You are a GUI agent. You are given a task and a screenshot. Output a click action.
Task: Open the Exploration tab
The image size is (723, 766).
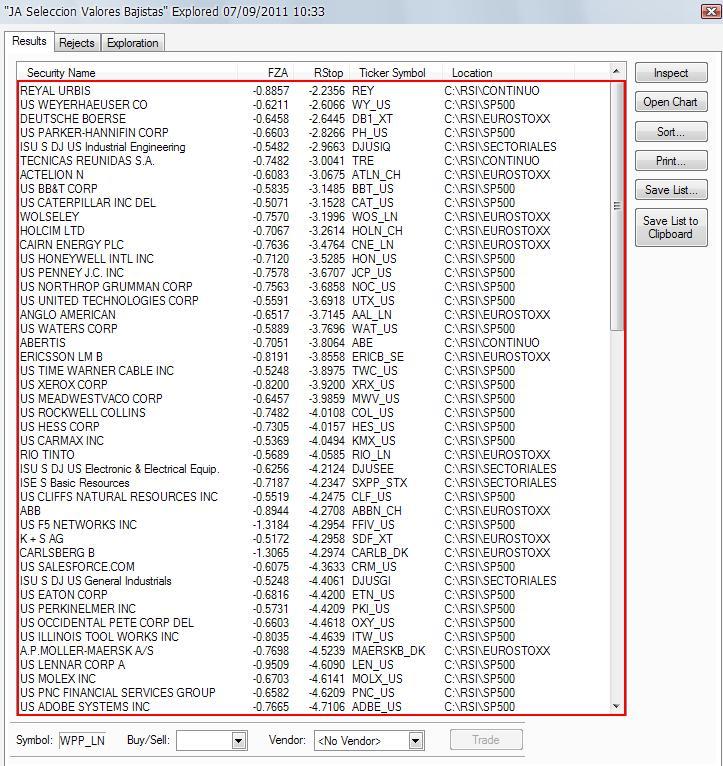132,43
